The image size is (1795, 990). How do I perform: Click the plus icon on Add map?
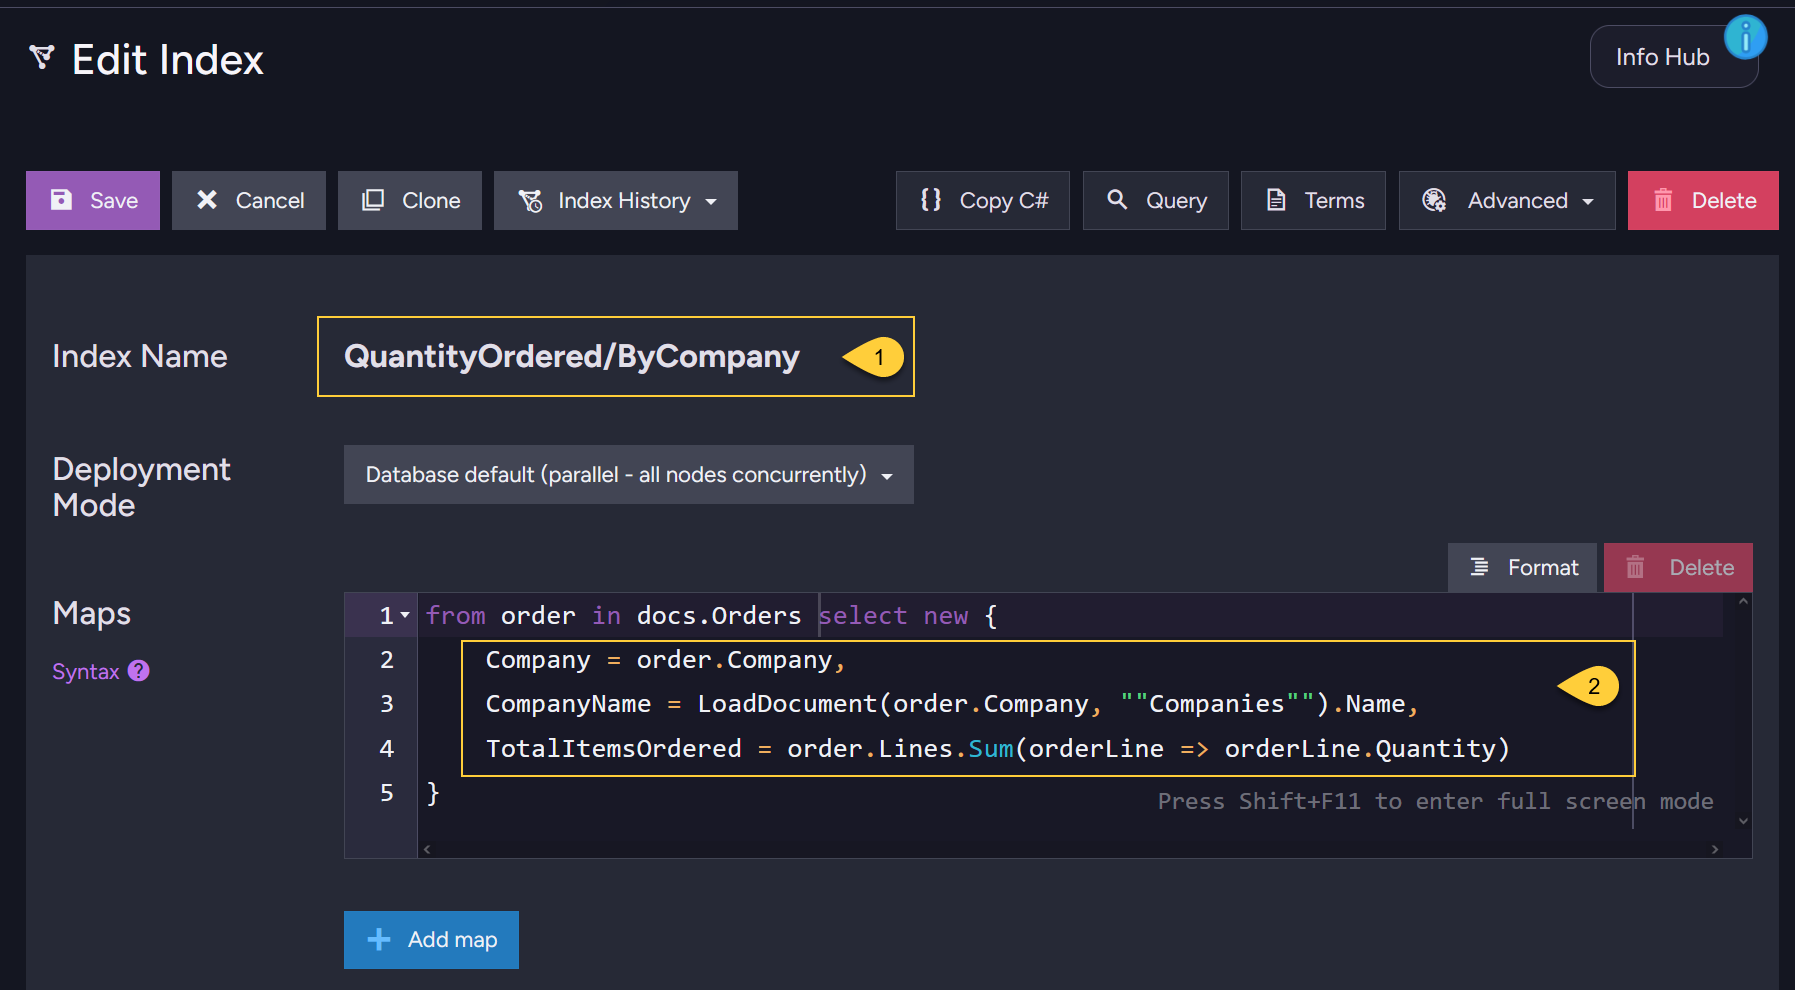tap(379, 939)
